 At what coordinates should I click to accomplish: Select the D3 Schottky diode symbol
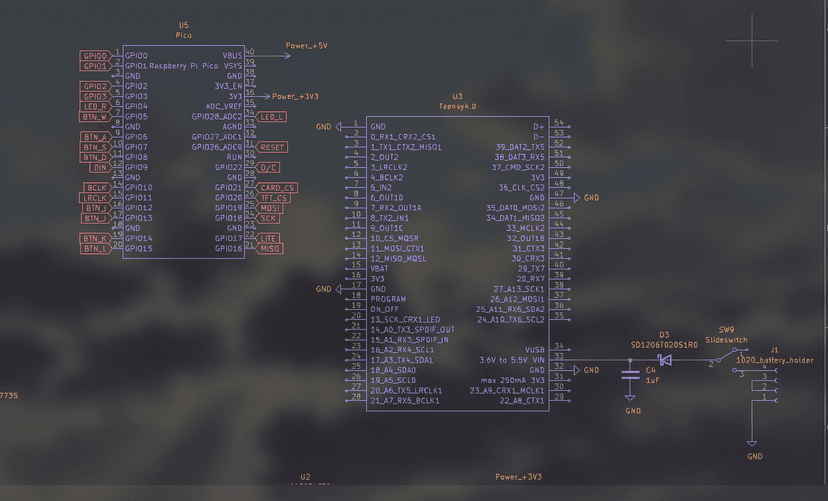pyautogui.click(x=664, y=359)
